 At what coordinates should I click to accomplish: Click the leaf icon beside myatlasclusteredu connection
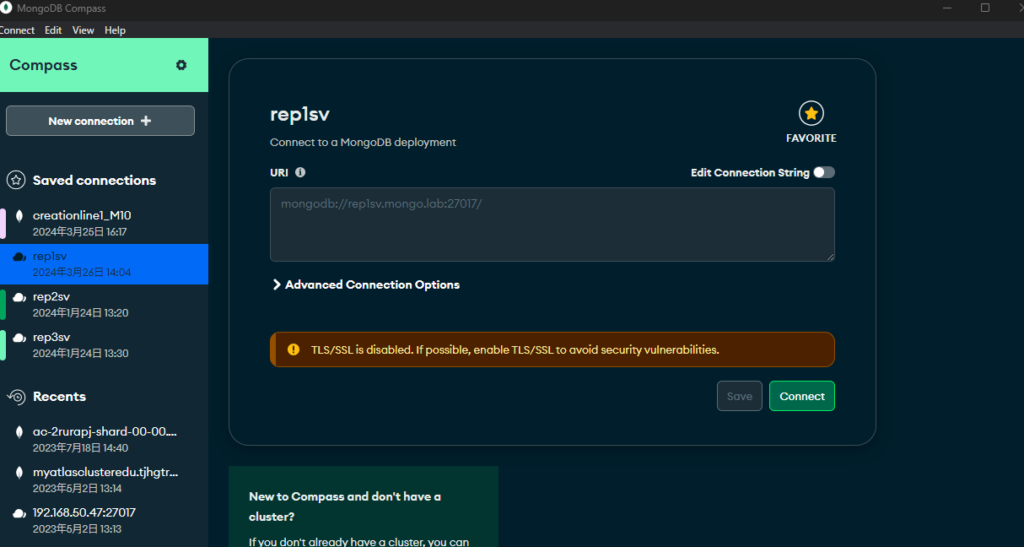click(x=20, y=472)
